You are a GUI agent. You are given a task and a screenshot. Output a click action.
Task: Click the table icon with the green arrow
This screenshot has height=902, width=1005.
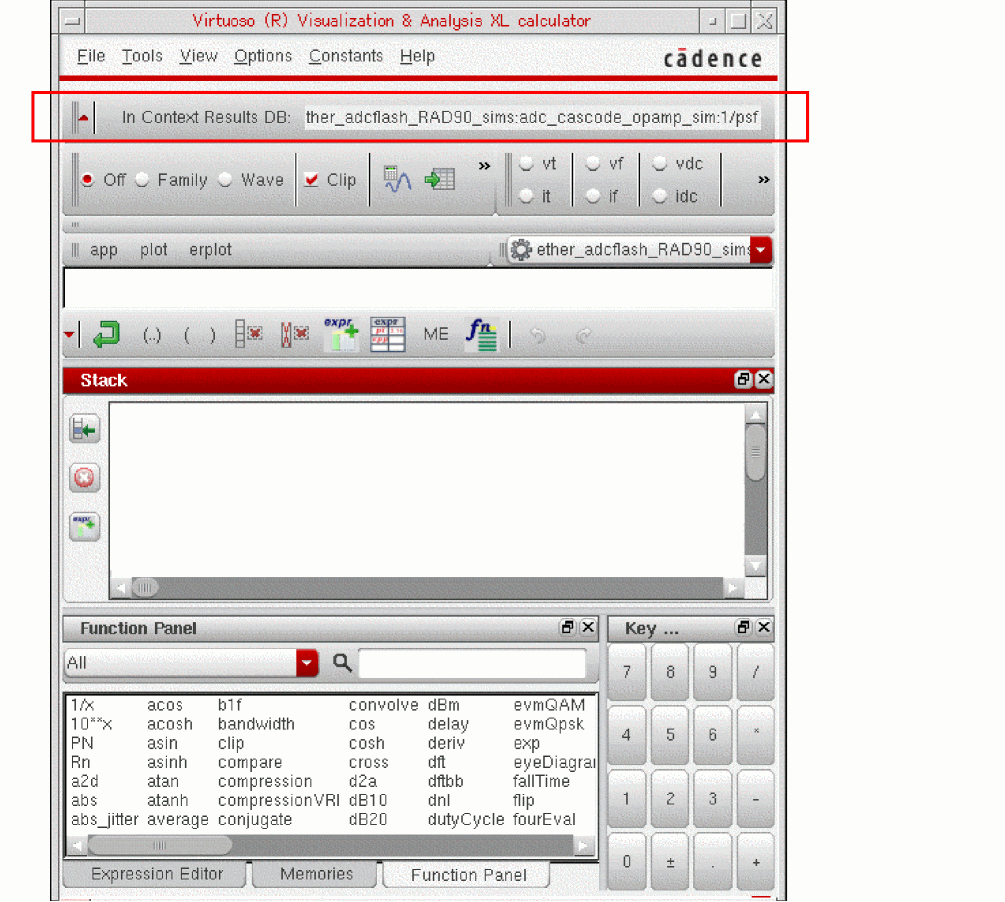pos(439,180)
